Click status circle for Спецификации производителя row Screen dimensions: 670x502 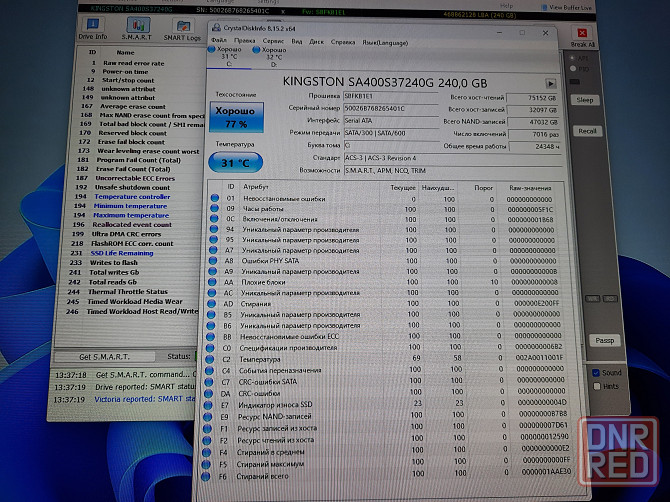(210, 348)
